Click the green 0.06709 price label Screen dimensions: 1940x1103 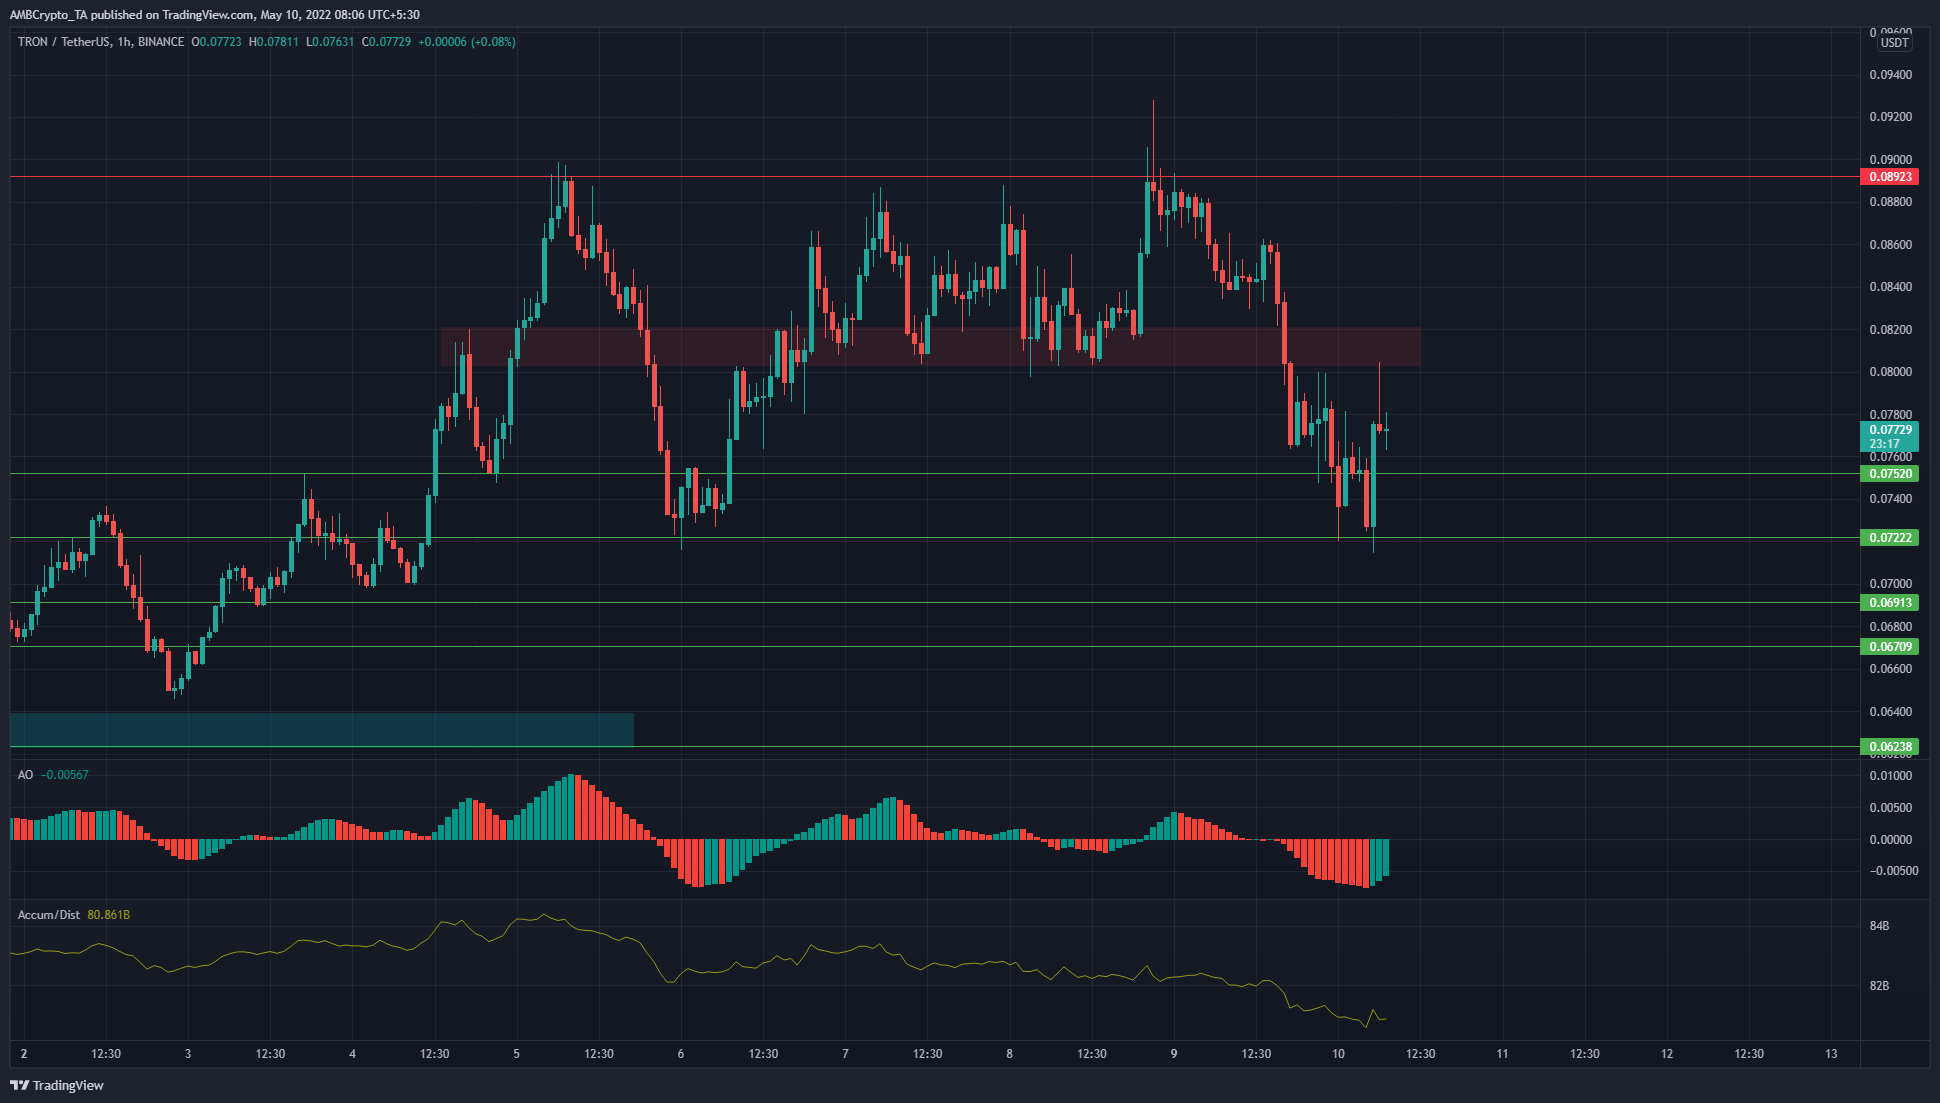(1889, 647)
